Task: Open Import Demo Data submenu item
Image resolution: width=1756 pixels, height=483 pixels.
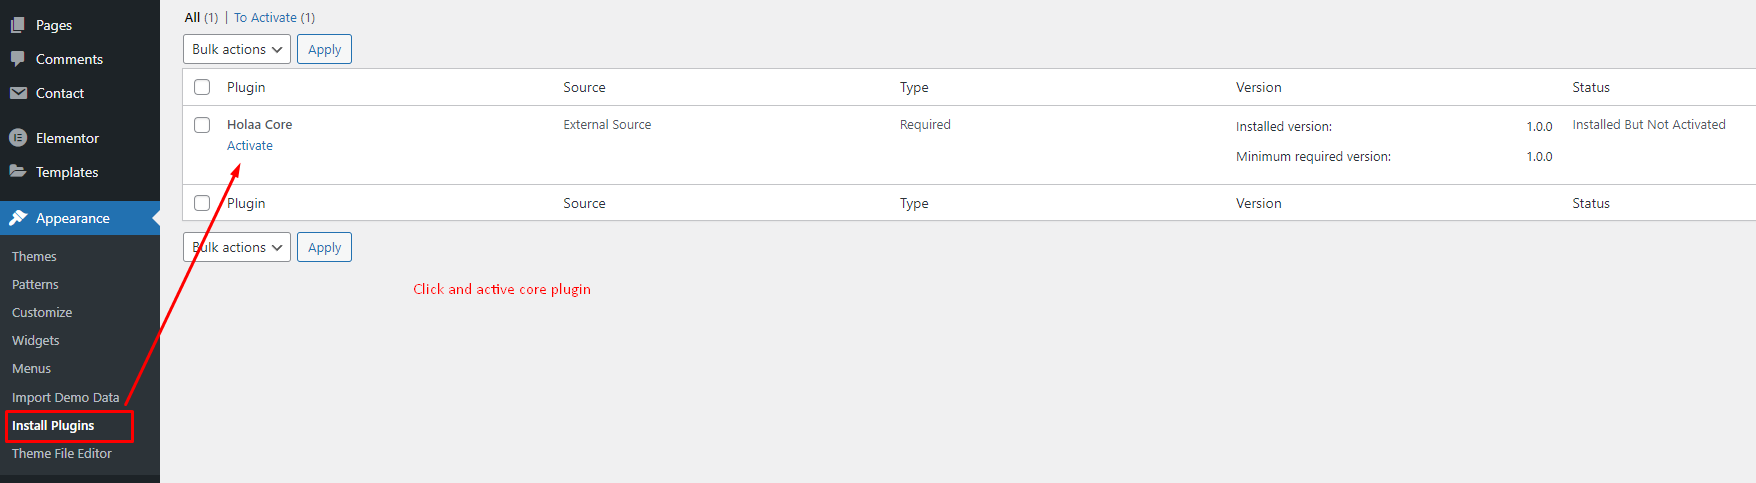Action: pyautogui.click(x=65, y=397)
